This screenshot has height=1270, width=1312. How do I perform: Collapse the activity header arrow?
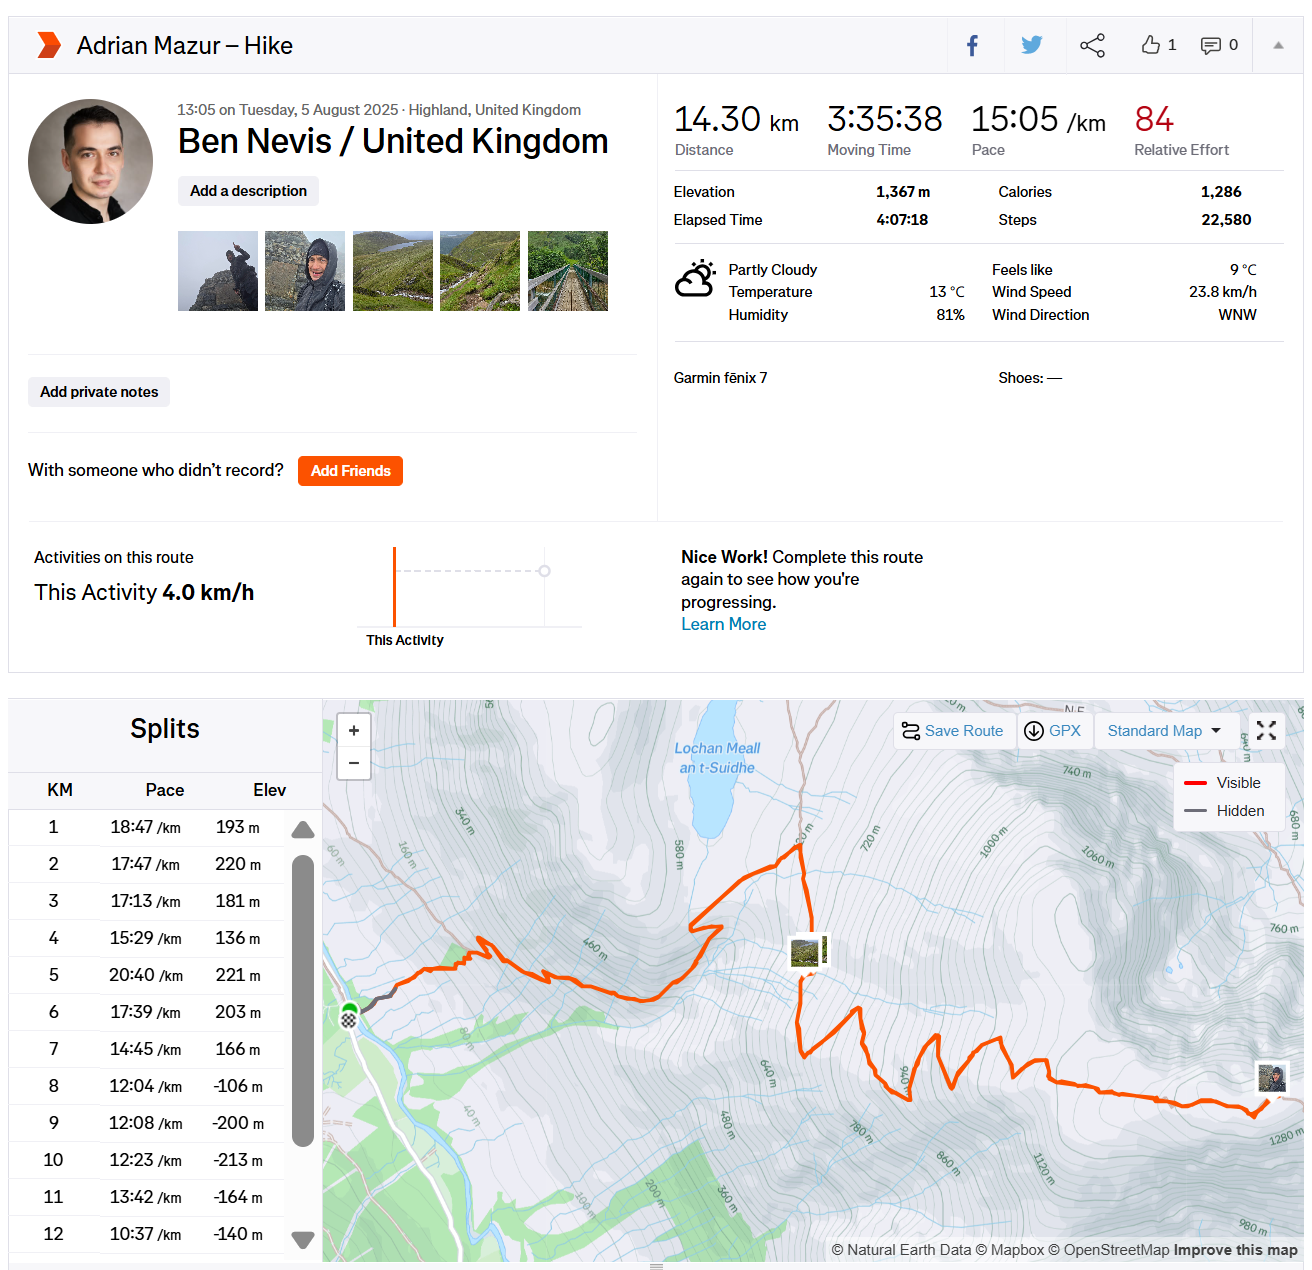1278,46
